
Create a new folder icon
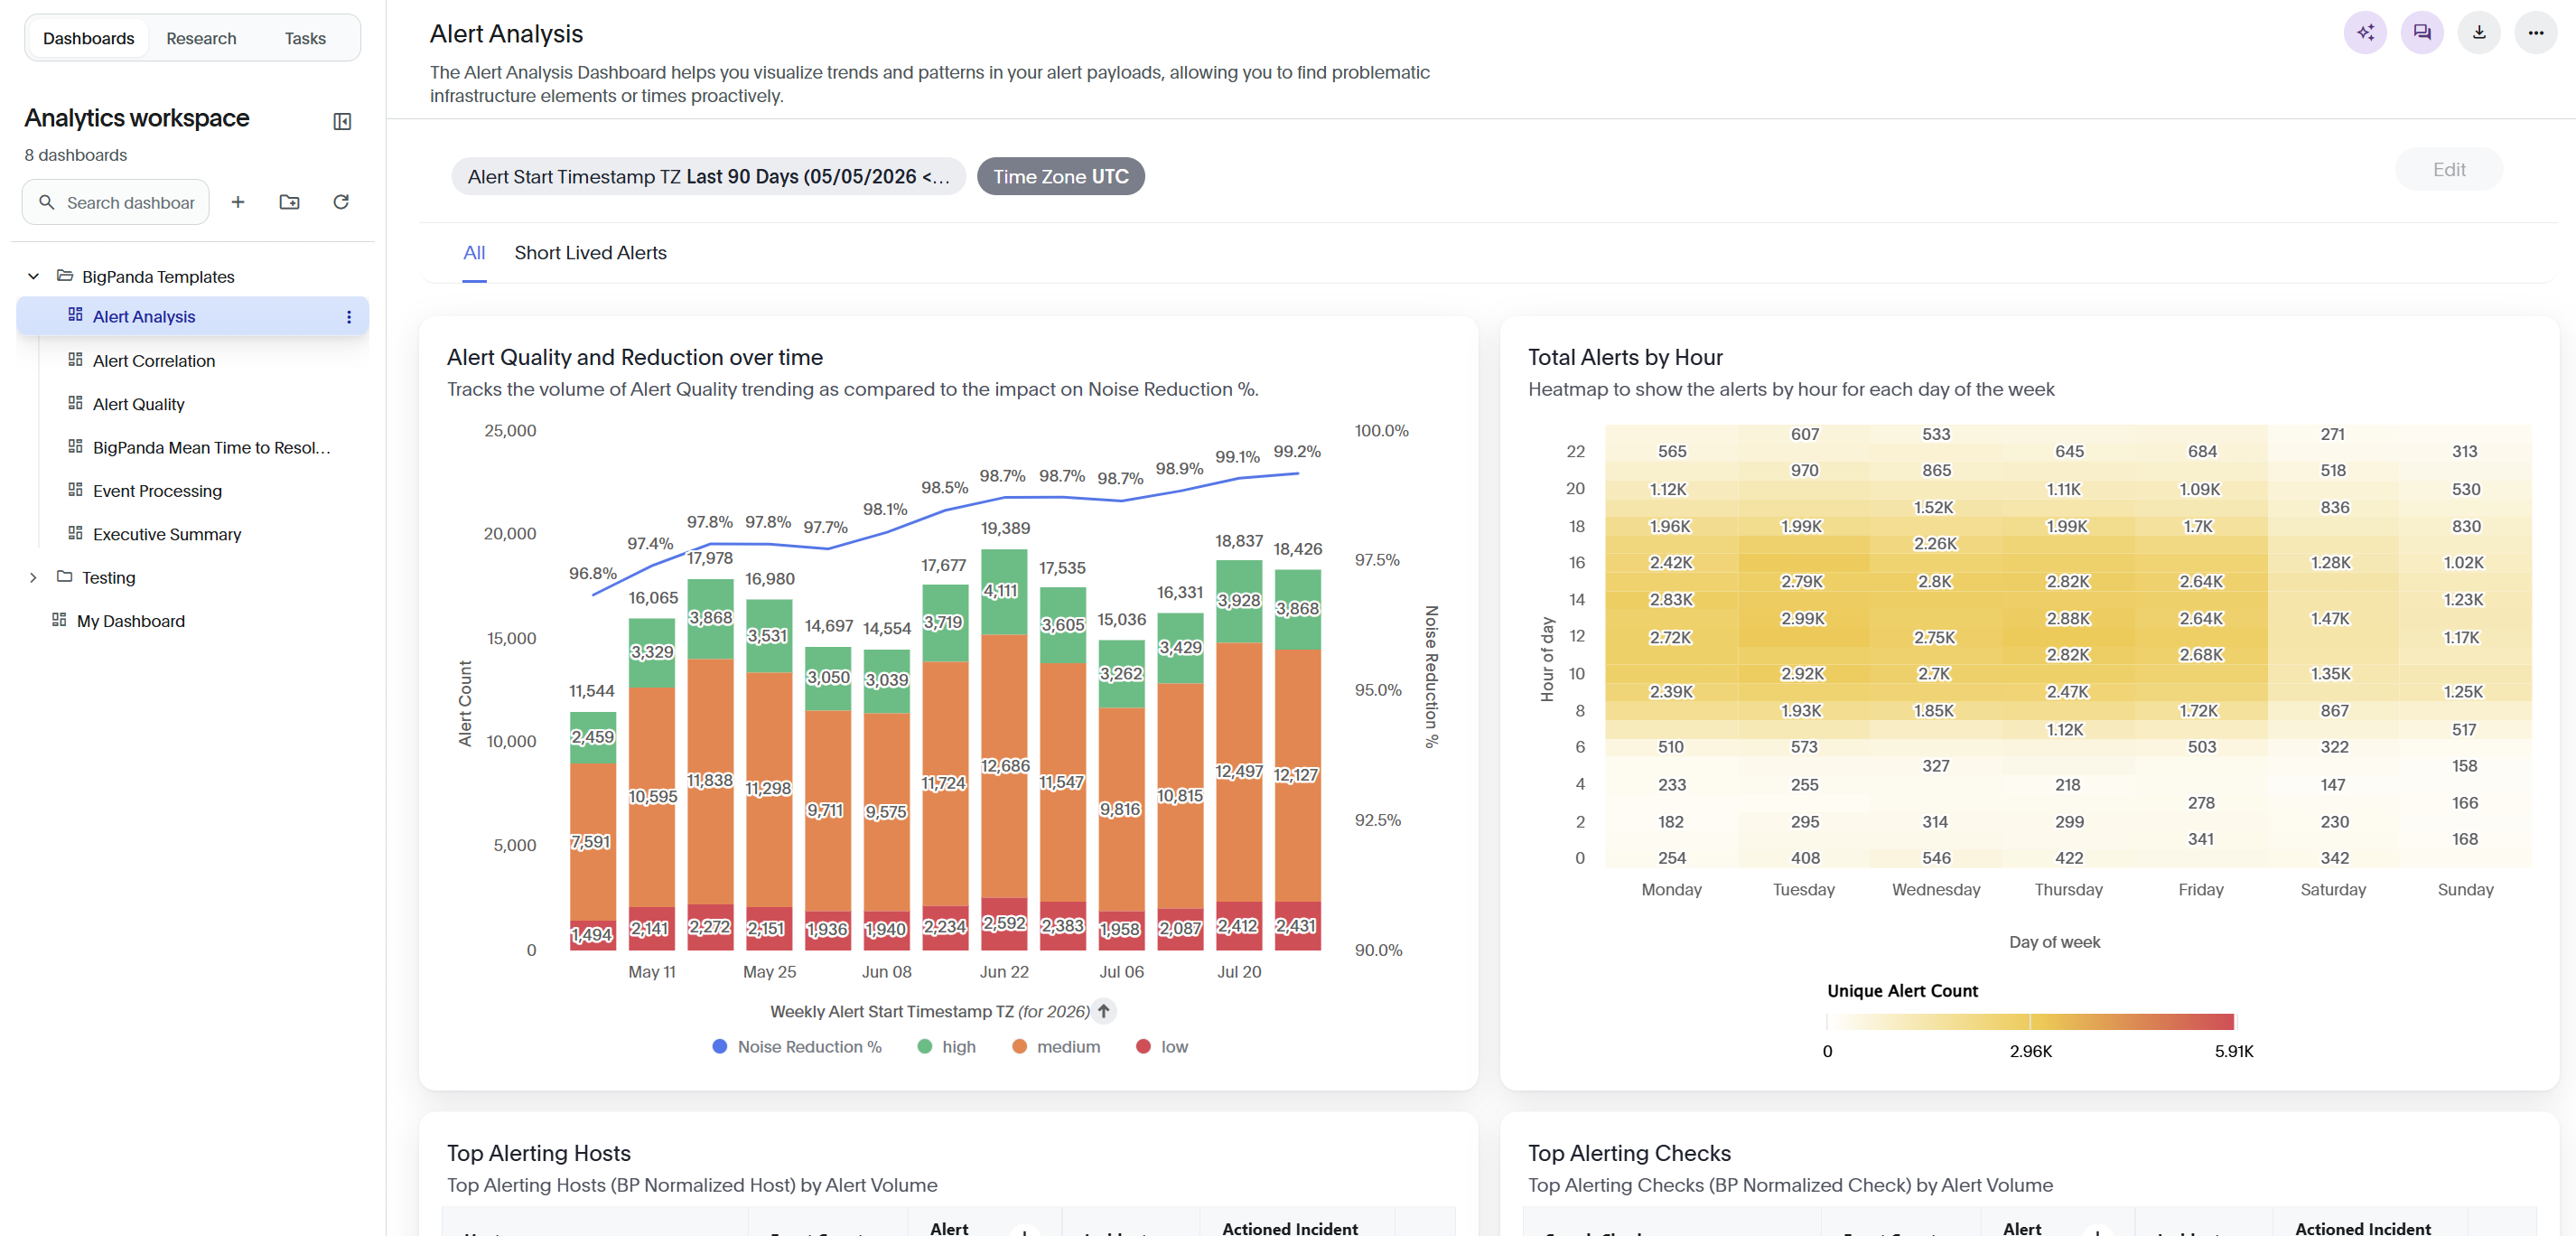pos(290,202)
